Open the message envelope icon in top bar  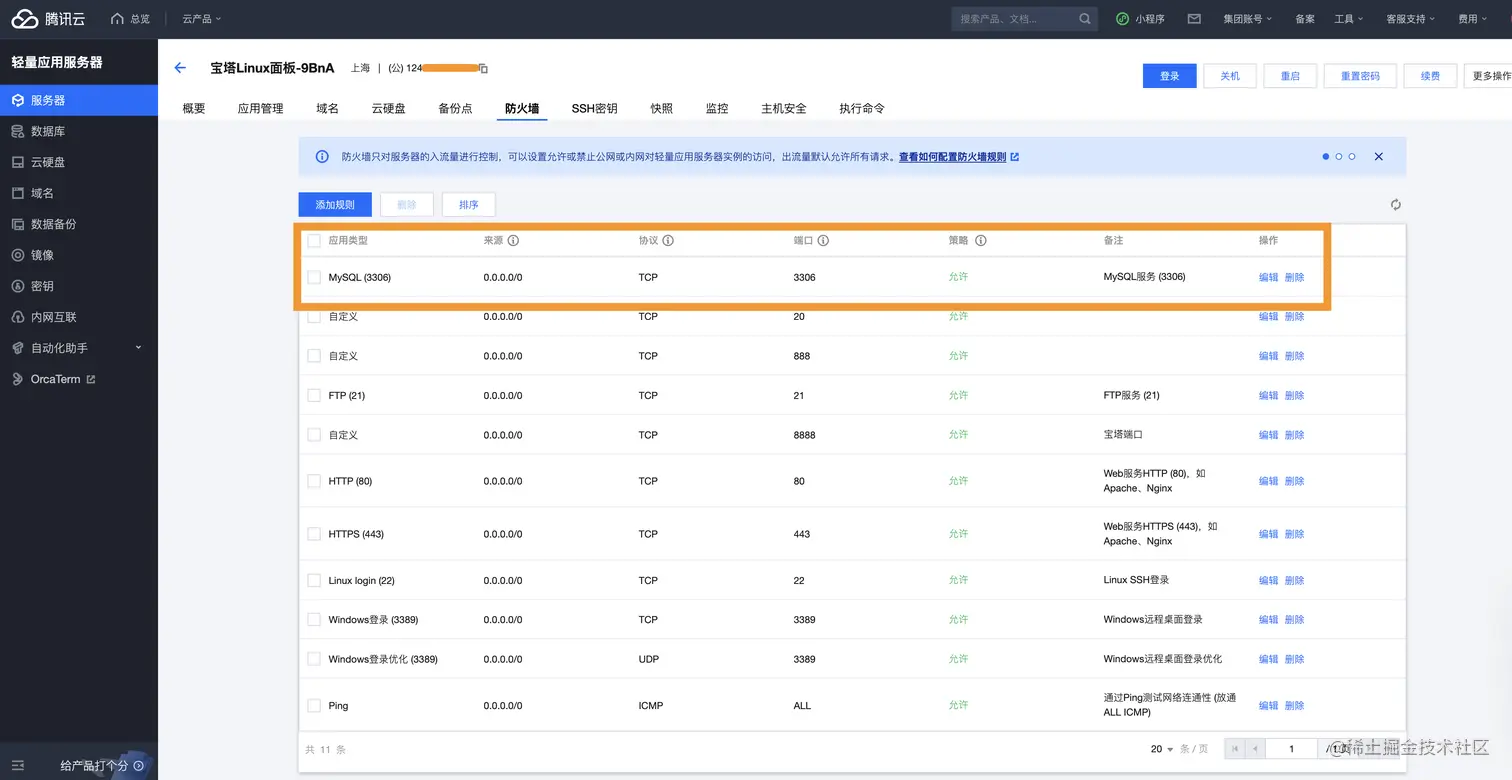1194,19
